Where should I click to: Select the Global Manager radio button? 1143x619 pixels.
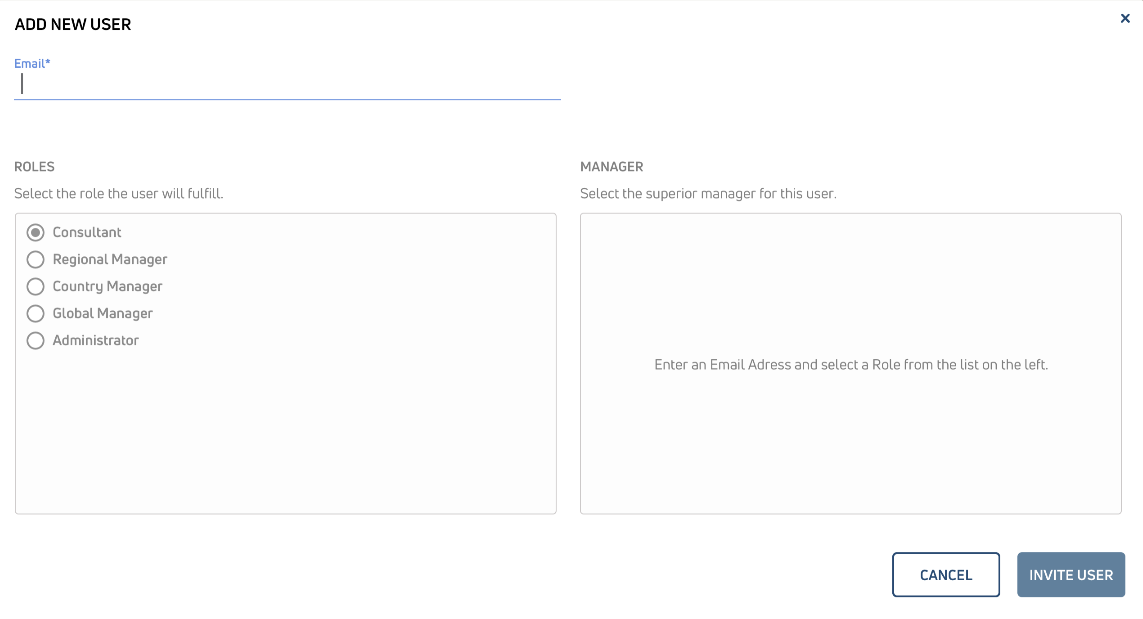pos(36,313)
